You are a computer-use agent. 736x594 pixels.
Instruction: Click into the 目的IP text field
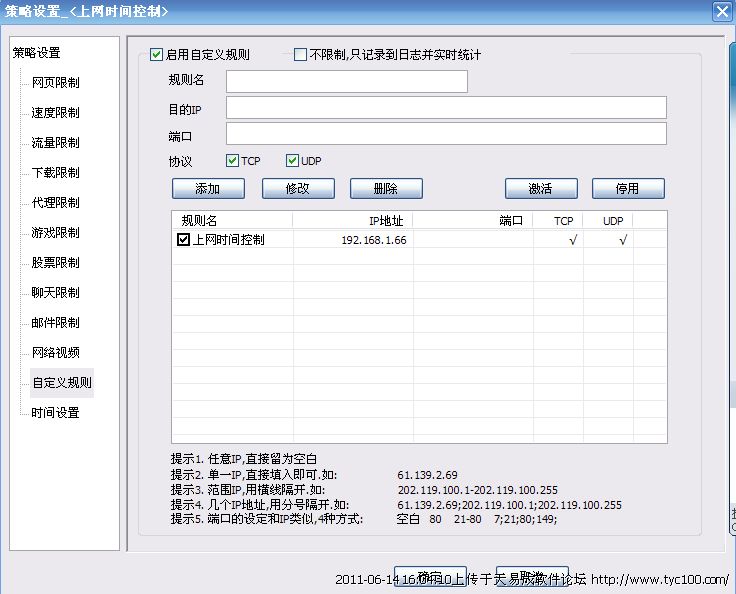446,108
